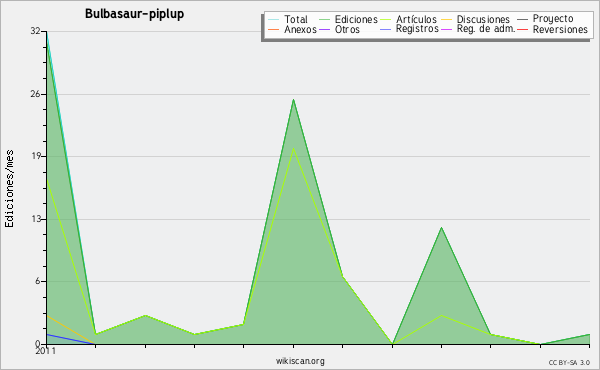Click the highest middle peak of the Ediciones line
This screenshot has width=600, height=370.
click(x=293, y=99)
